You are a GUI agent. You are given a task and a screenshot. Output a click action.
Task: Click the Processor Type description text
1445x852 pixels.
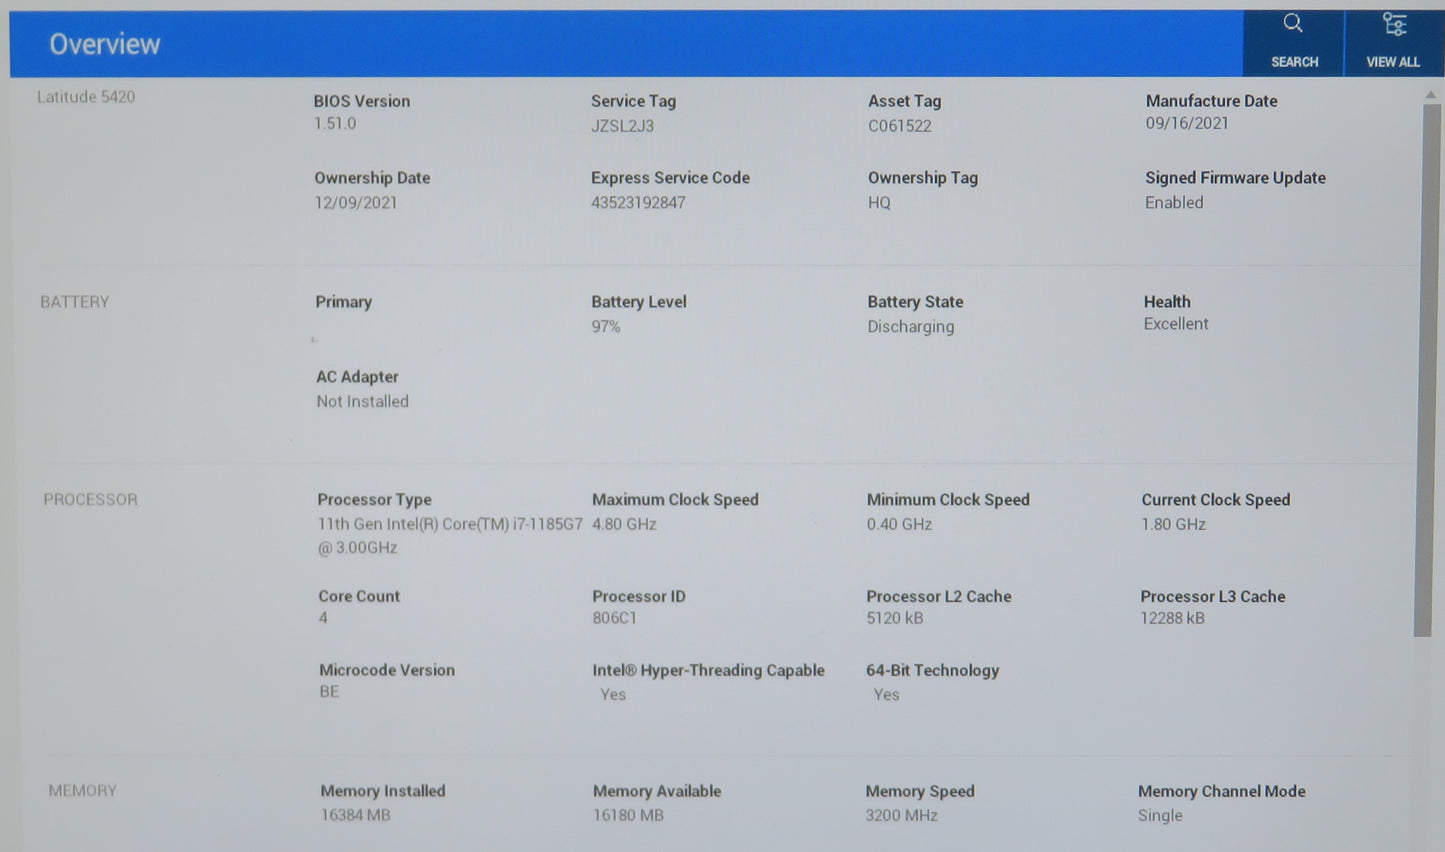point(449,535)
